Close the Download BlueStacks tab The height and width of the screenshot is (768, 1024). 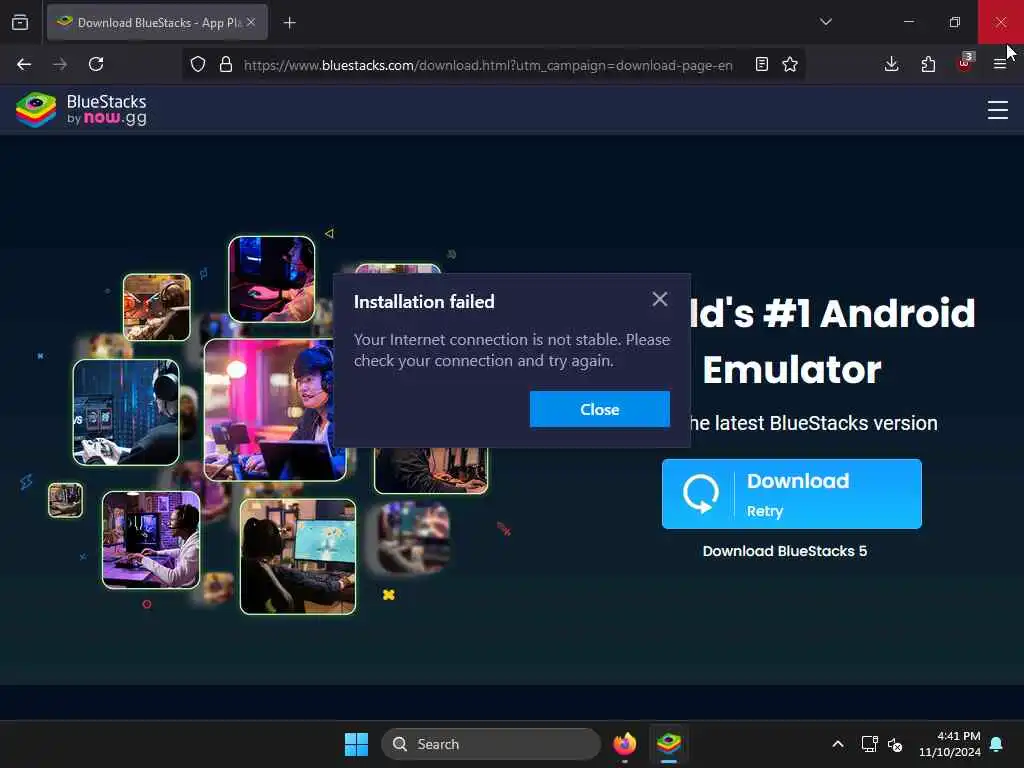[x=251, y=22]
